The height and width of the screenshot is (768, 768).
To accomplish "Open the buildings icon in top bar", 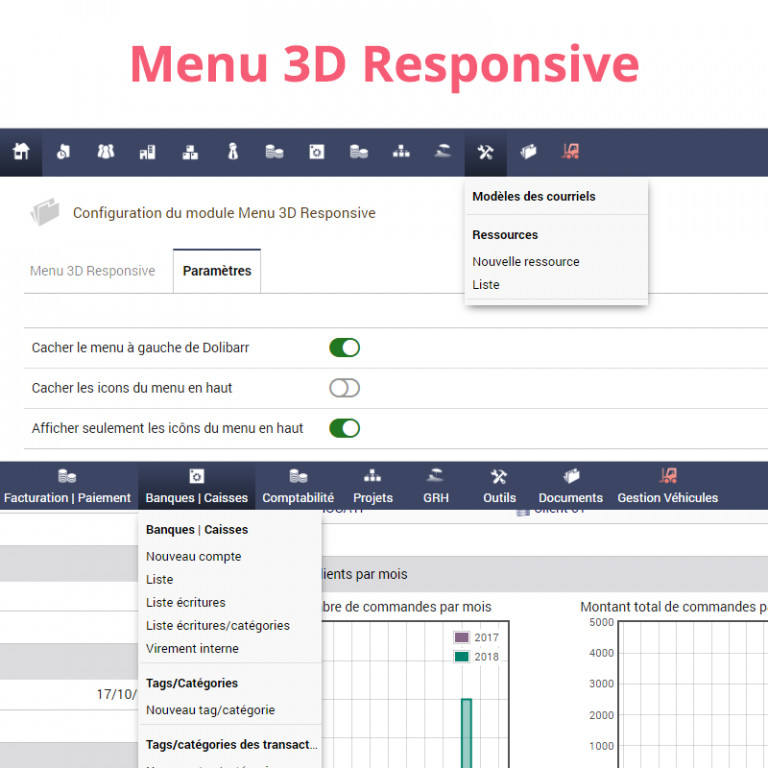I will (147, 152).
